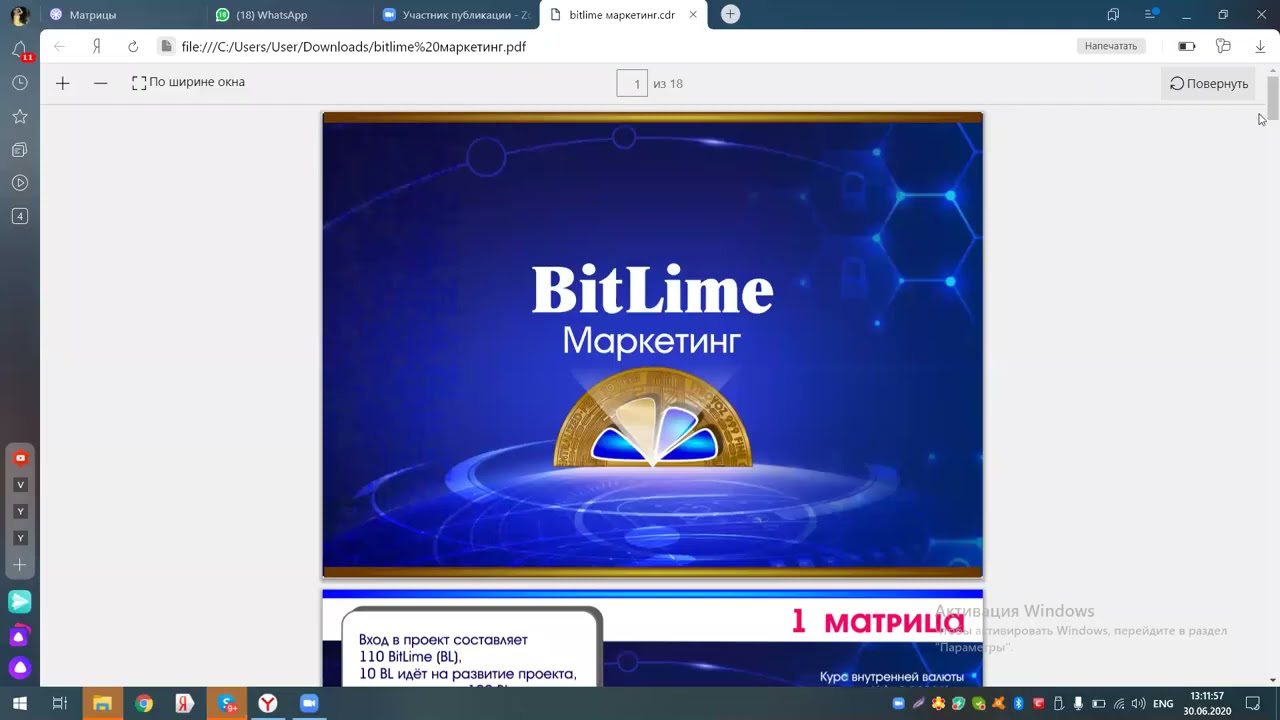Open the Yandex browser main menu
Screen dimensions: 1280x720
point(1151,15)
